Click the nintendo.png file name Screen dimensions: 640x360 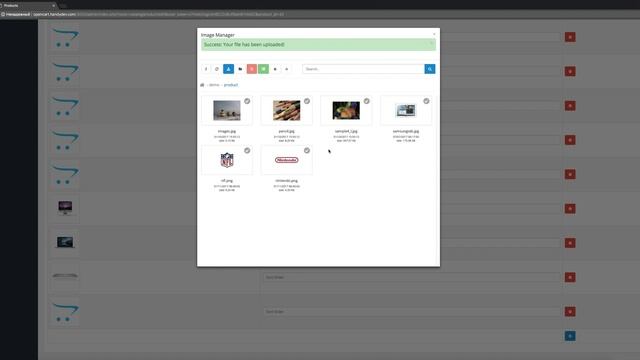287,181
